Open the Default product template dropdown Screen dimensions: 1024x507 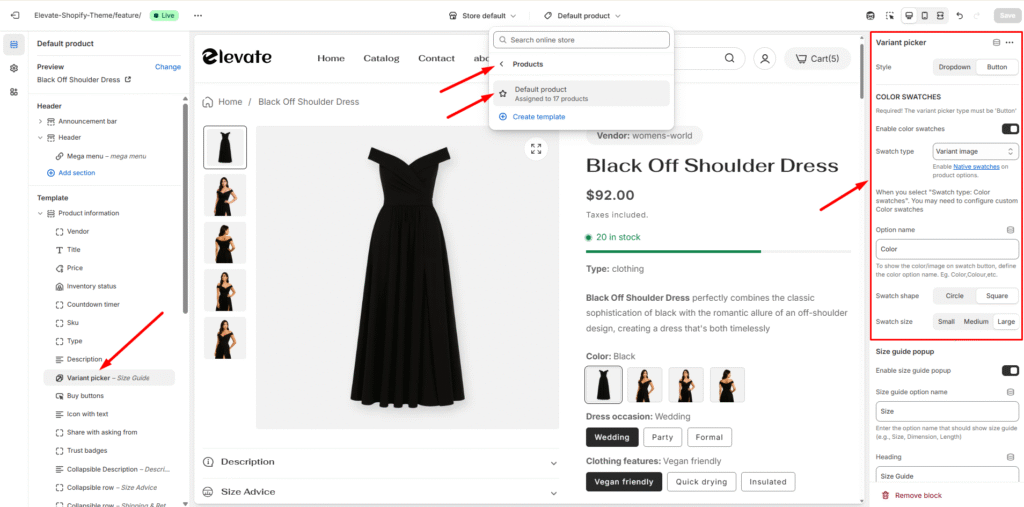coord(582,16)
